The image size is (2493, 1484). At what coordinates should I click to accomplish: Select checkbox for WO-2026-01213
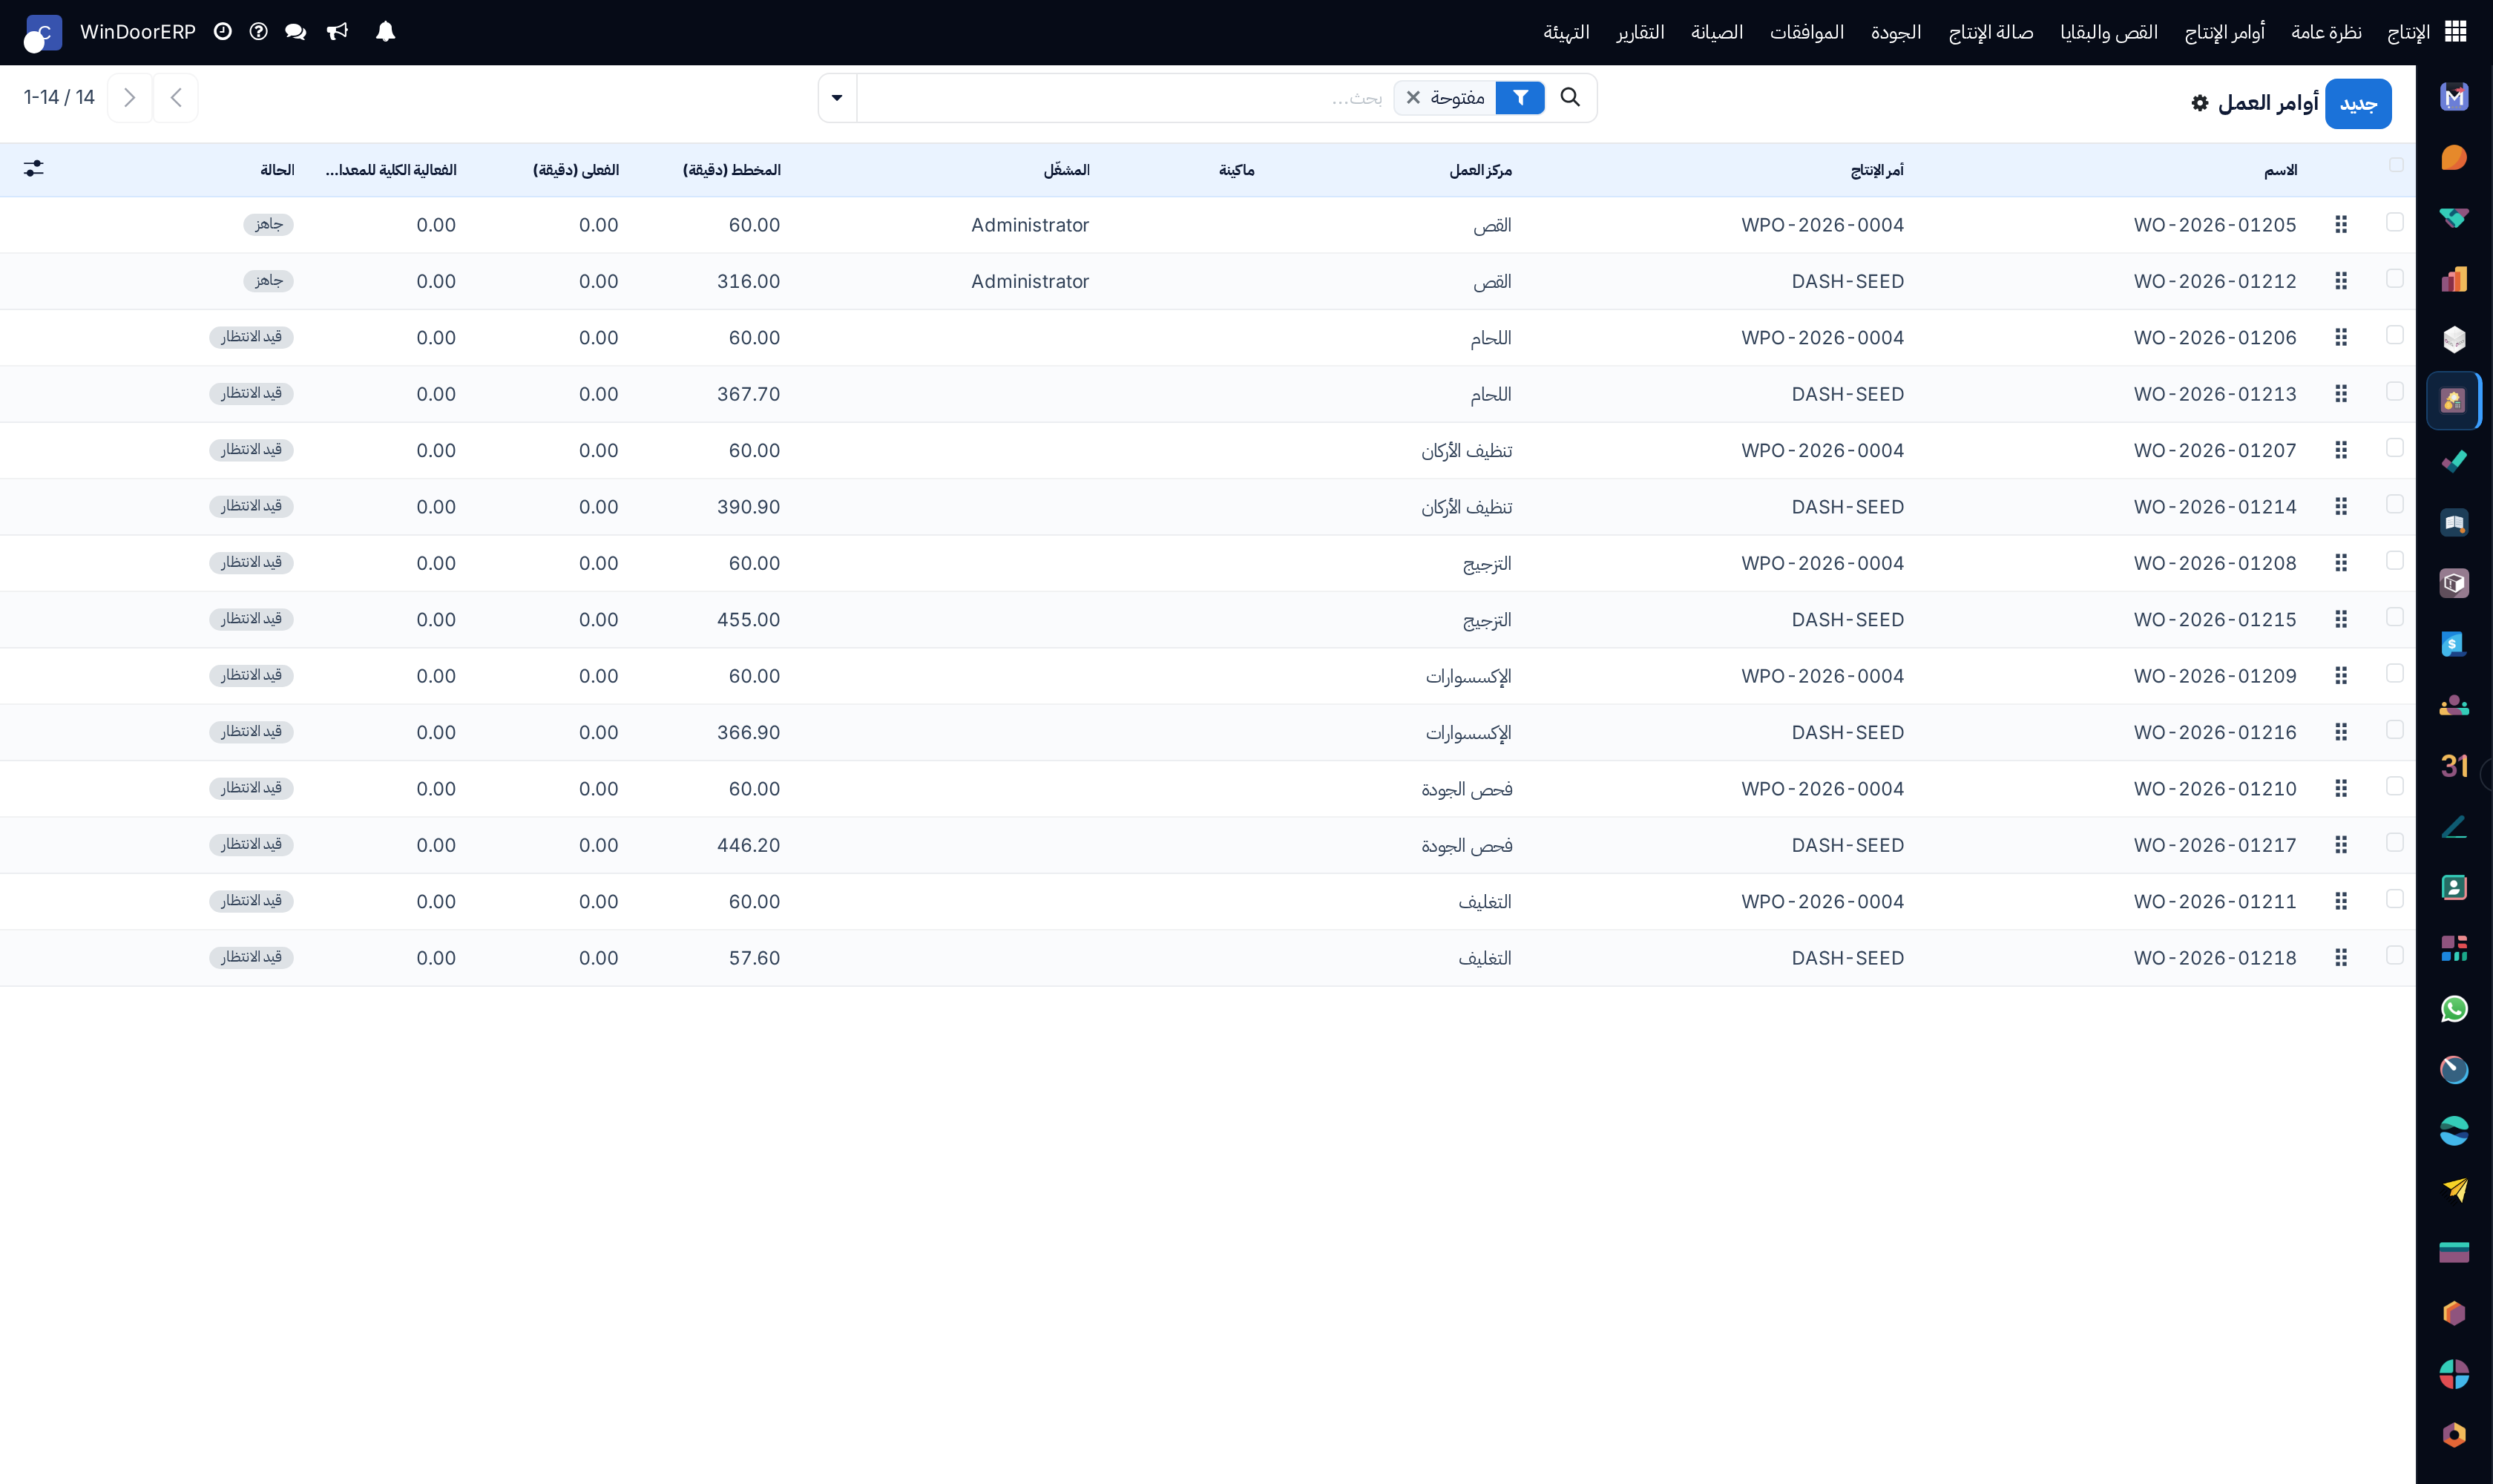click(2394, 391)
